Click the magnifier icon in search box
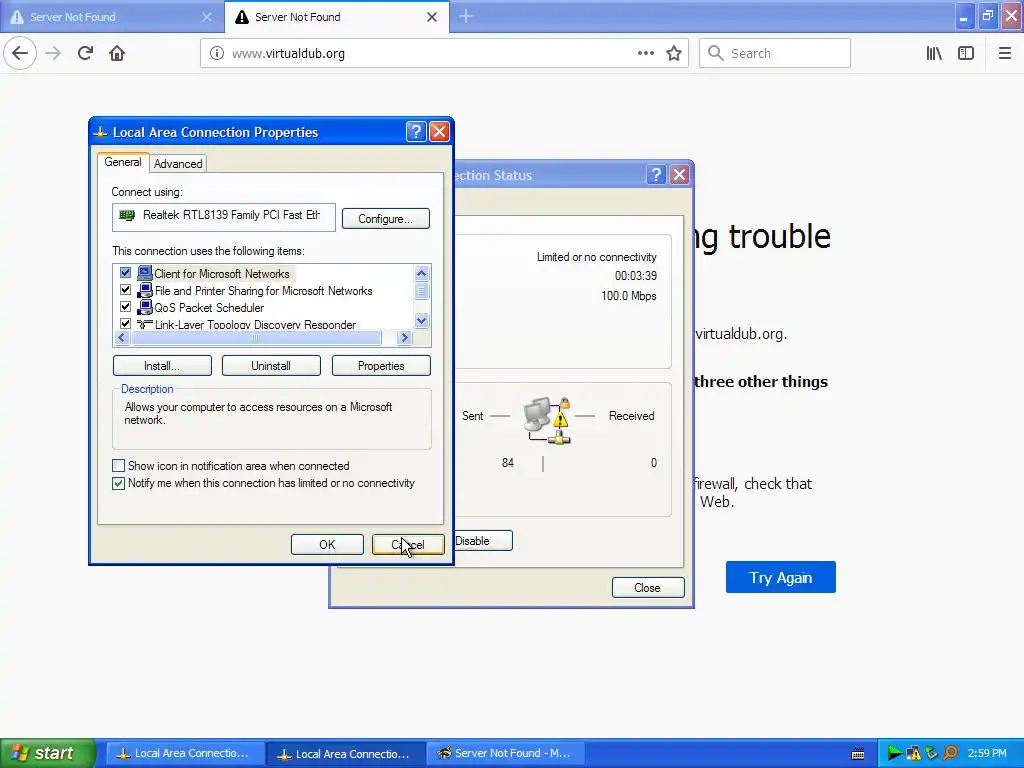The width and height of the screenshot is (1024, 768). (x=715, y=53)
